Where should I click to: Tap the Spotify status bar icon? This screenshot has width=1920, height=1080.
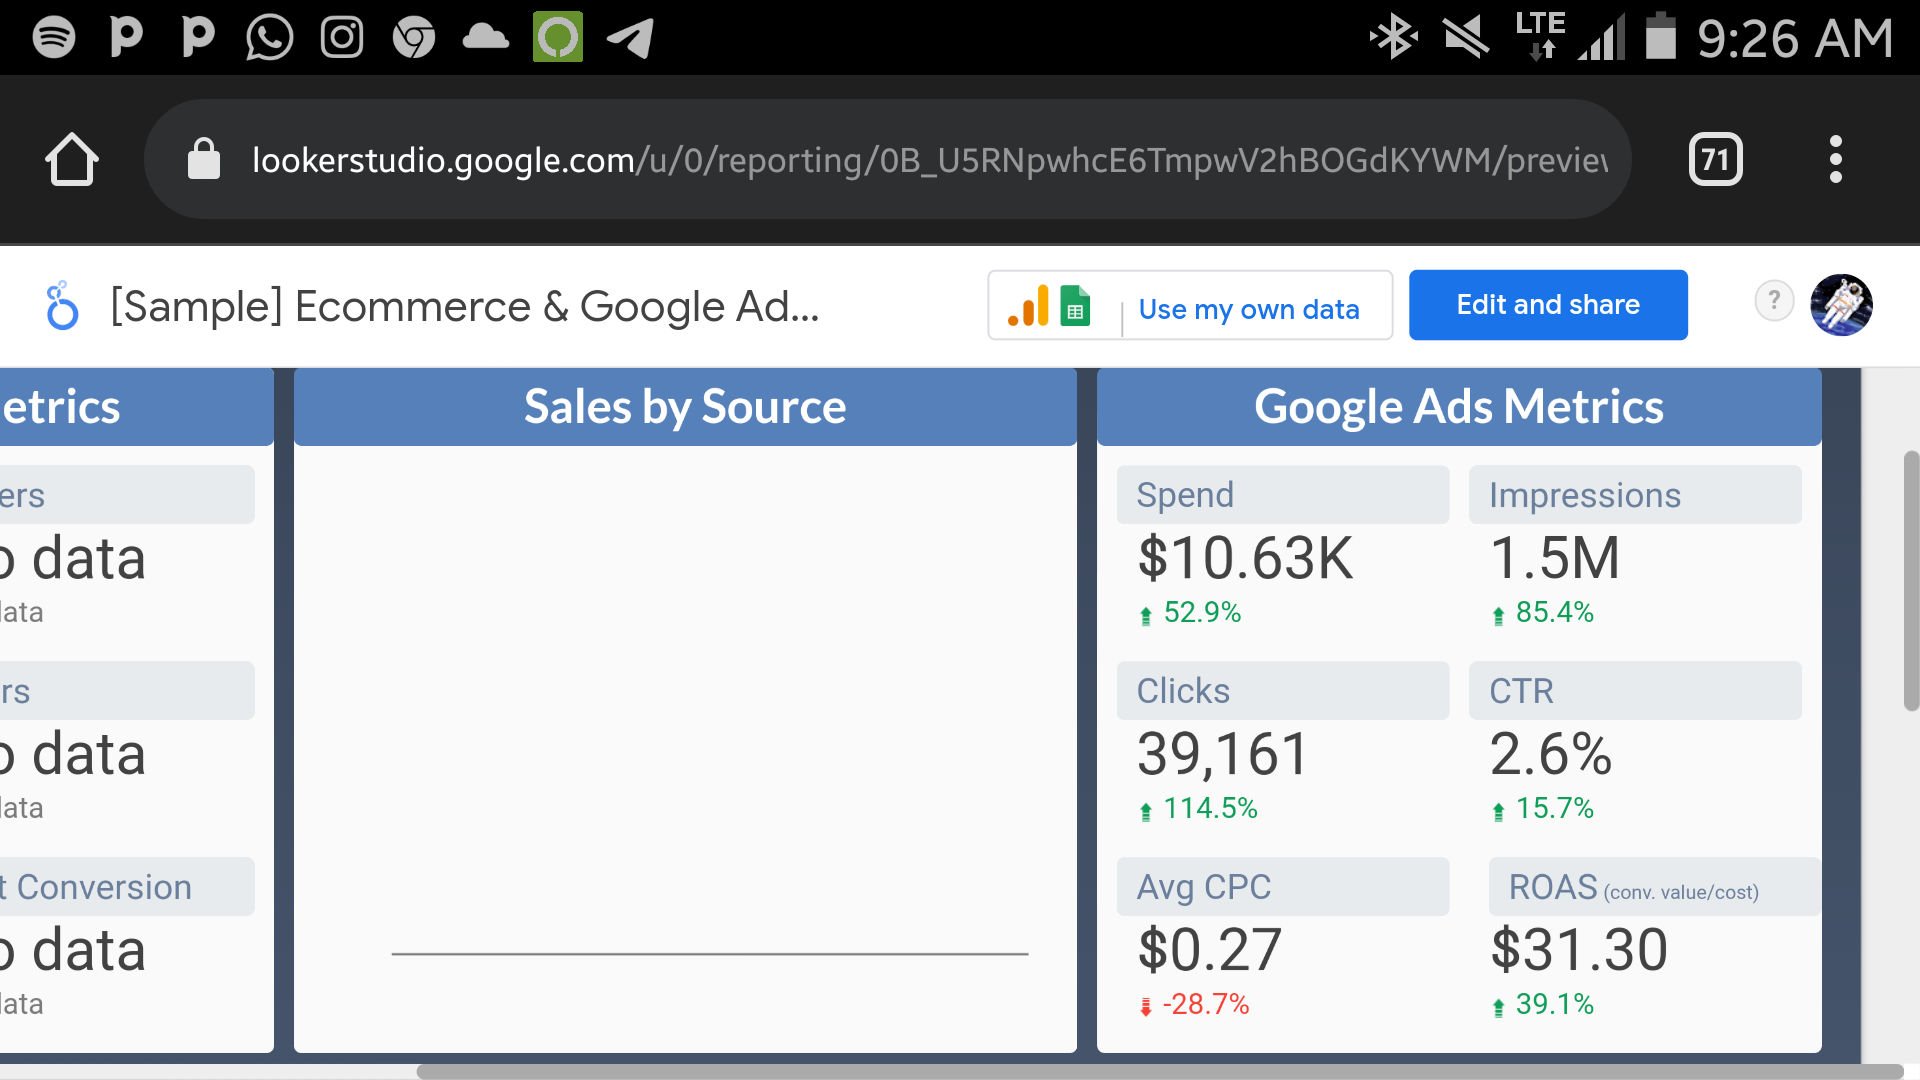[x=54, y=38]
